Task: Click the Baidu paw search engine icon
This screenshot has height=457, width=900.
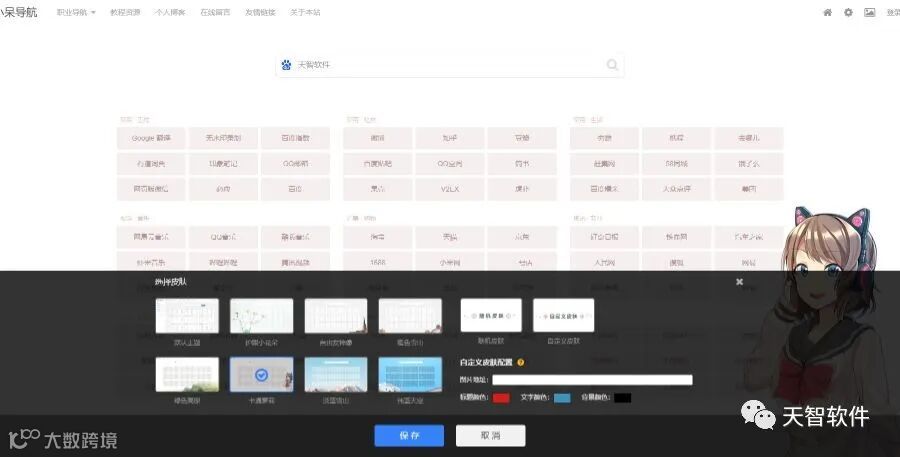Action: [x=286, y=65]
